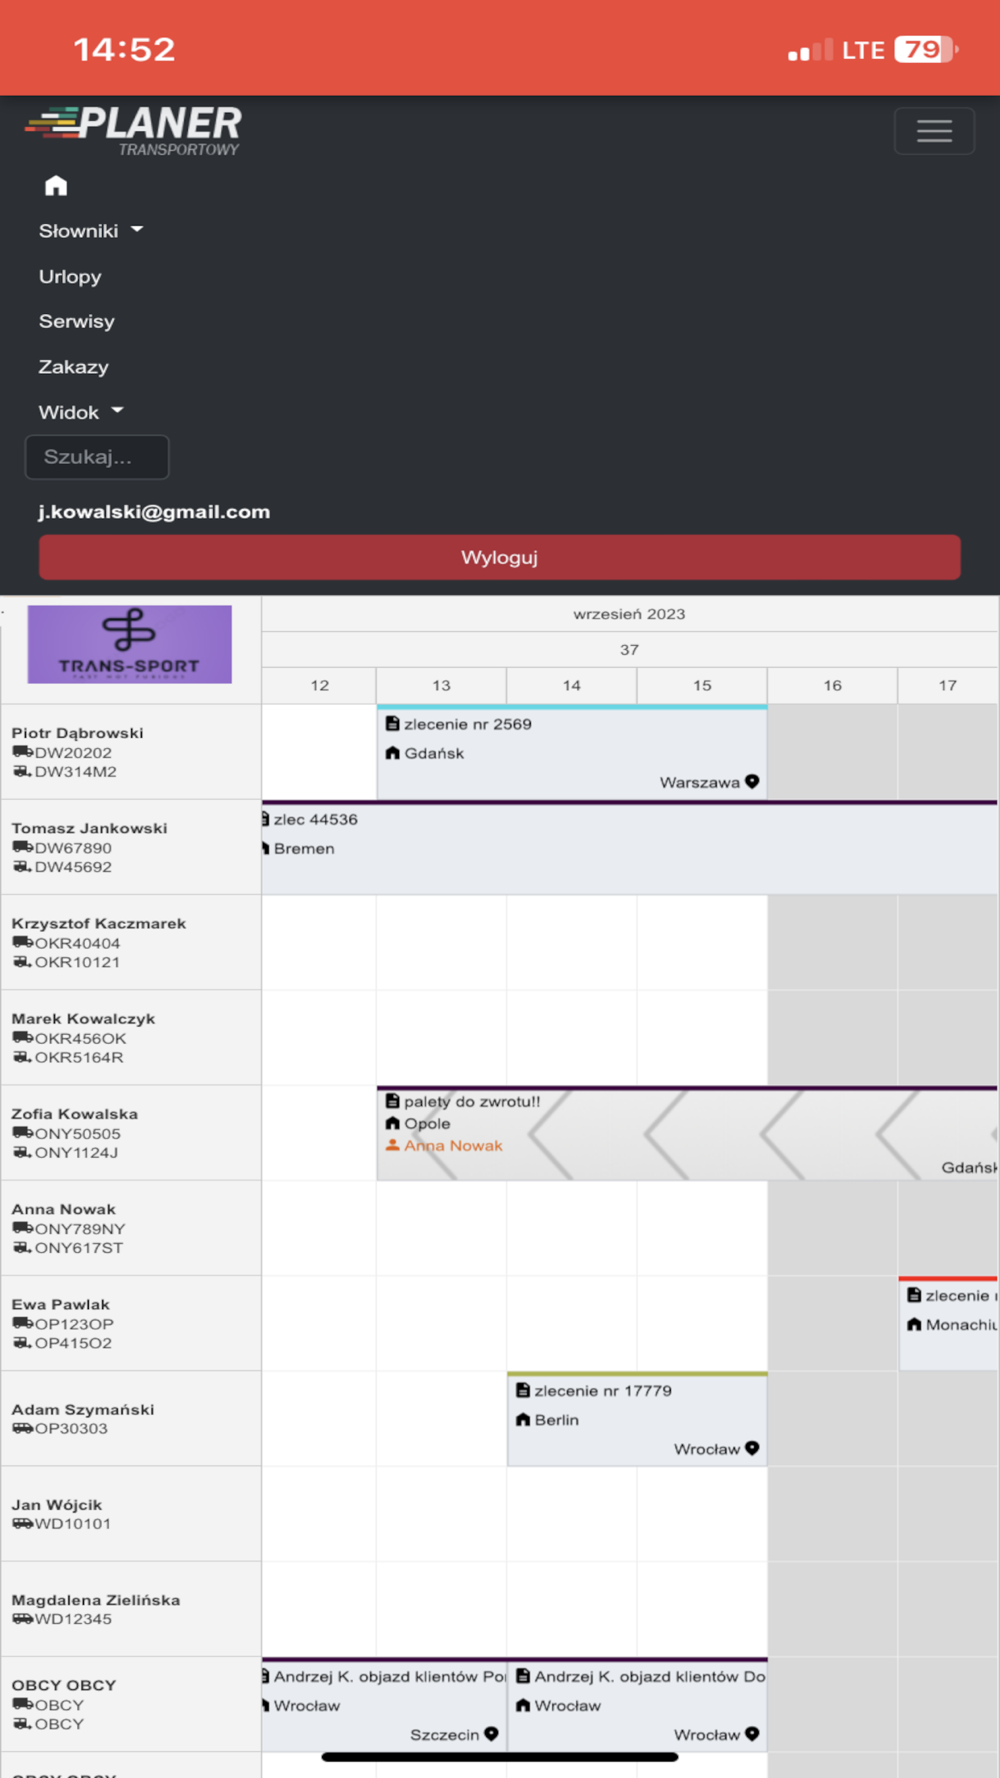Viewport: 1000px width, 1778px height.
Task: Select day 17 column header
Action: (947, 685)
